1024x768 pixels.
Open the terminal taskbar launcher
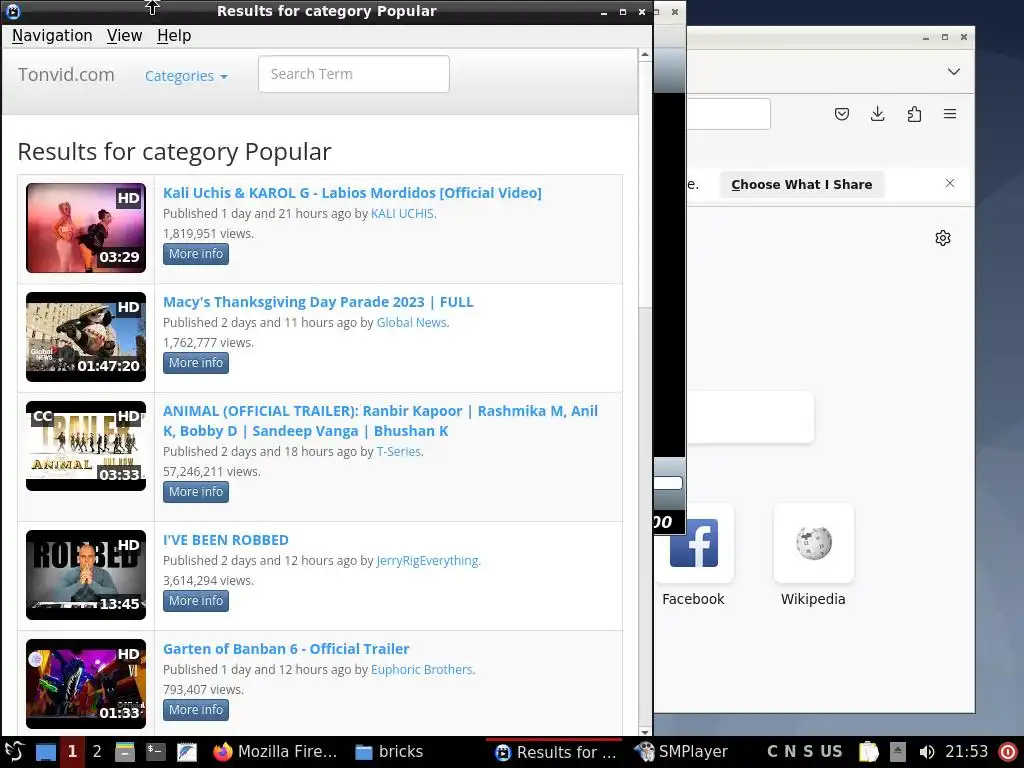pyautogui.click(x=155, y=752)
